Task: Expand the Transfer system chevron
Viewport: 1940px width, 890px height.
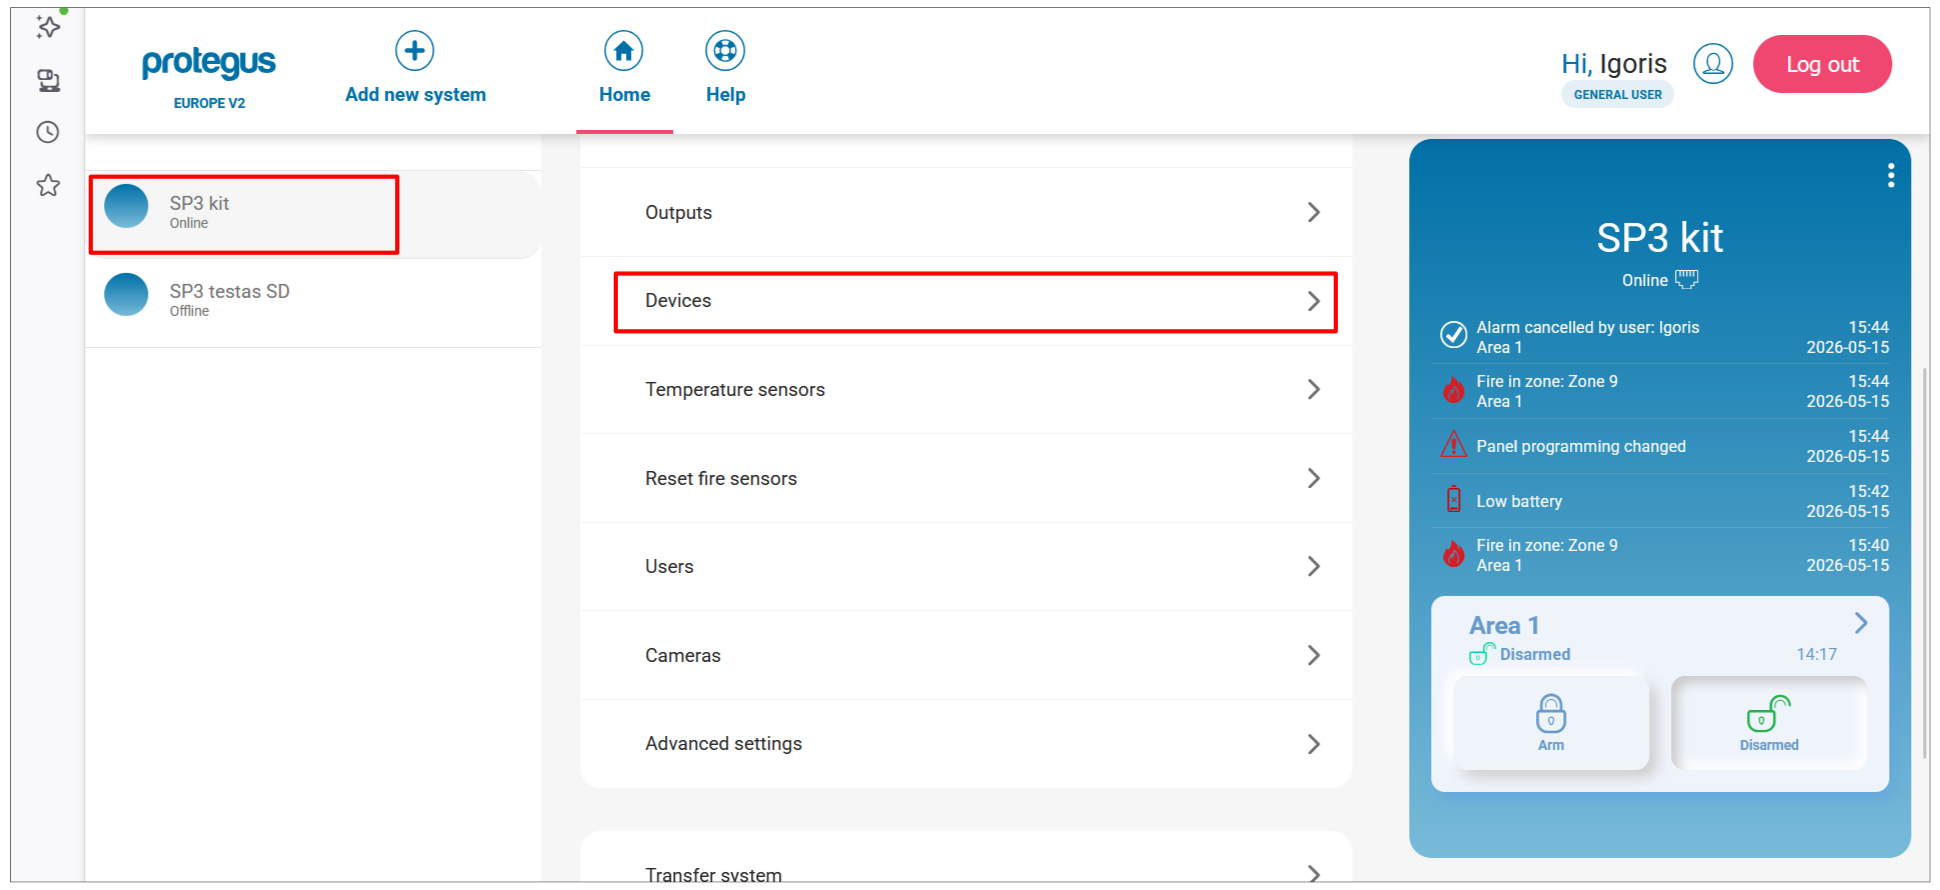Action: [x=1314, y=874]
